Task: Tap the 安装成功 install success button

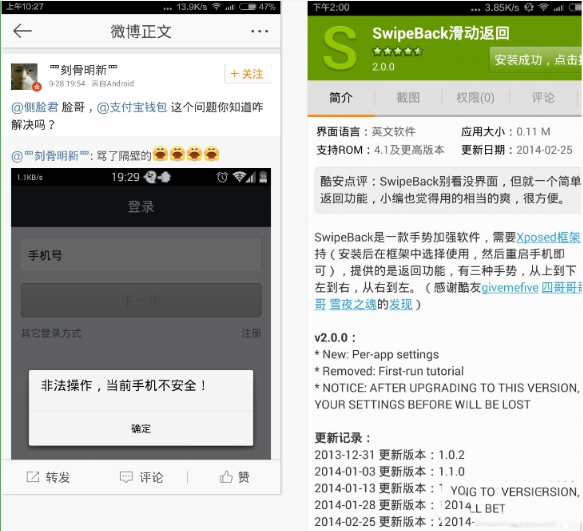Action: 536,59
